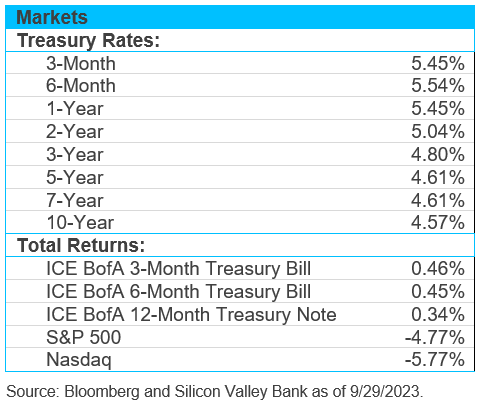
Task: Click the 0.45% six-month bill return
Action: (x=438, y=291)
